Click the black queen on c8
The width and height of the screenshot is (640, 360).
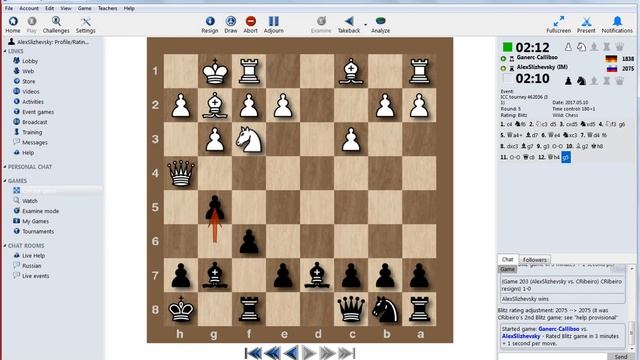351,309
